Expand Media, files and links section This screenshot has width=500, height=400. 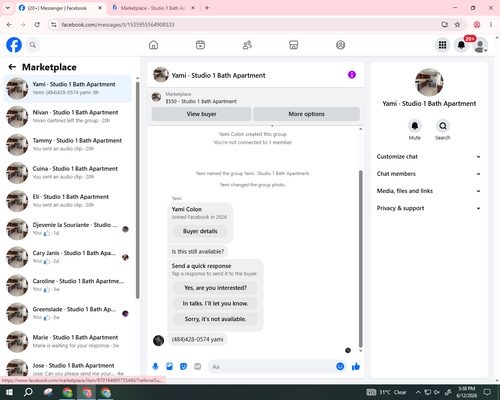click(x=429, y=191)
